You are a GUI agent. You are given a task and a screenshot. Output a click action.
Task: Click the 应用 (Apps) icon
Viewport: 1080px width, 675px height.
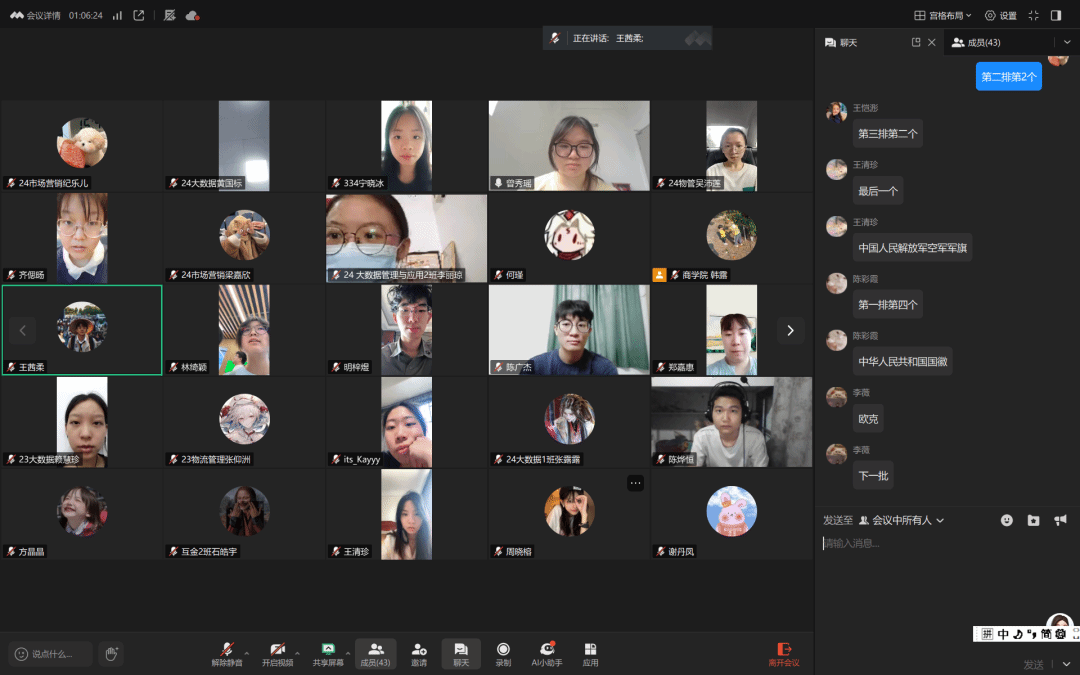(x=590, y=653)
